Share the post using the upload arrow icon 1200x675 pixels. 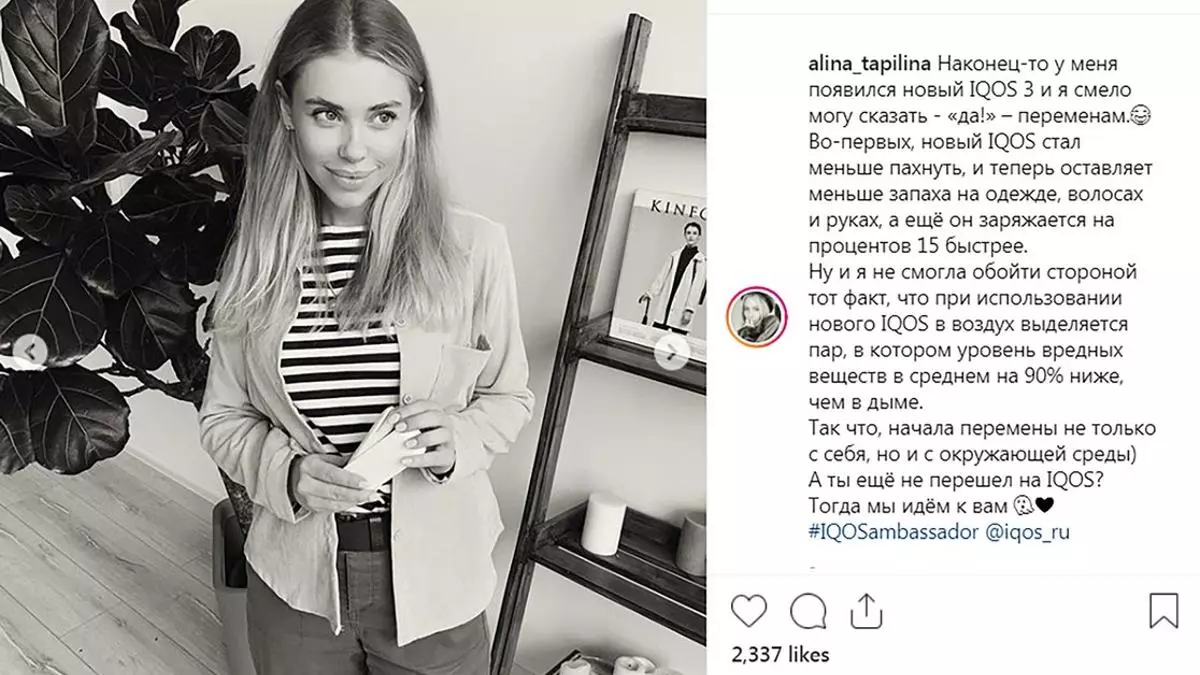863,609
